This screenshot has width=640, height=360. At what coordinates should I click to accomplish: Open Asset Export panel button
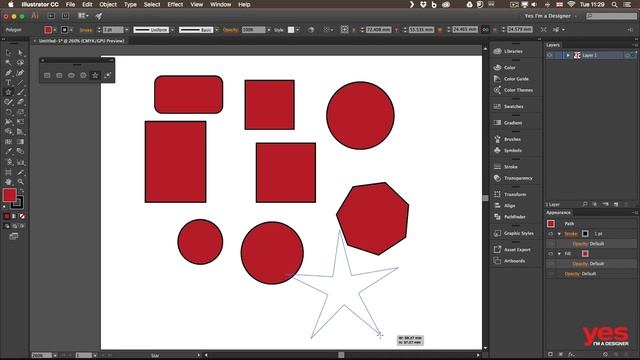click(x=512, y=249)
